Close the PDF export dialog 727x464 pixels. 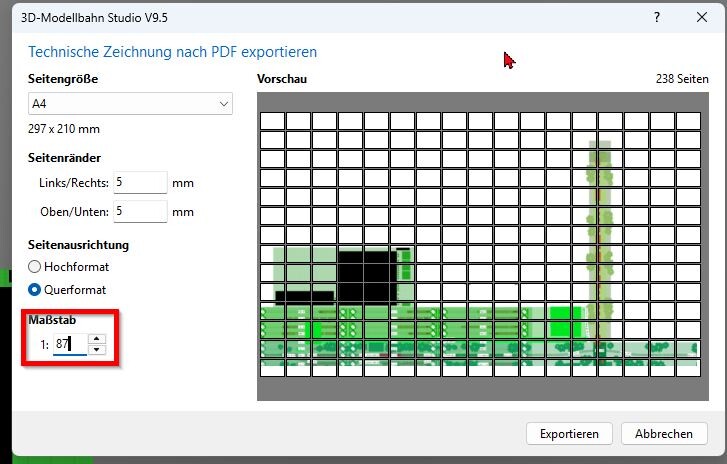click(x=702, y=18)
